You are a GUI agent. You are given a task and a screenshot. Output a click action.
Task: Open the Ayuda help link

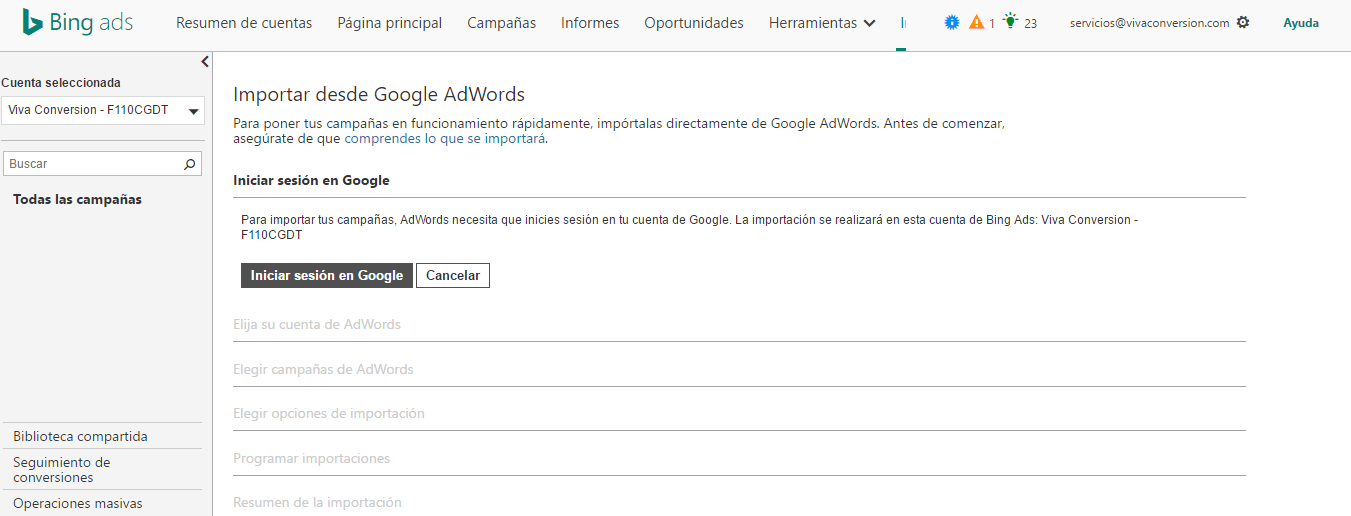(x=1301, y=23)
